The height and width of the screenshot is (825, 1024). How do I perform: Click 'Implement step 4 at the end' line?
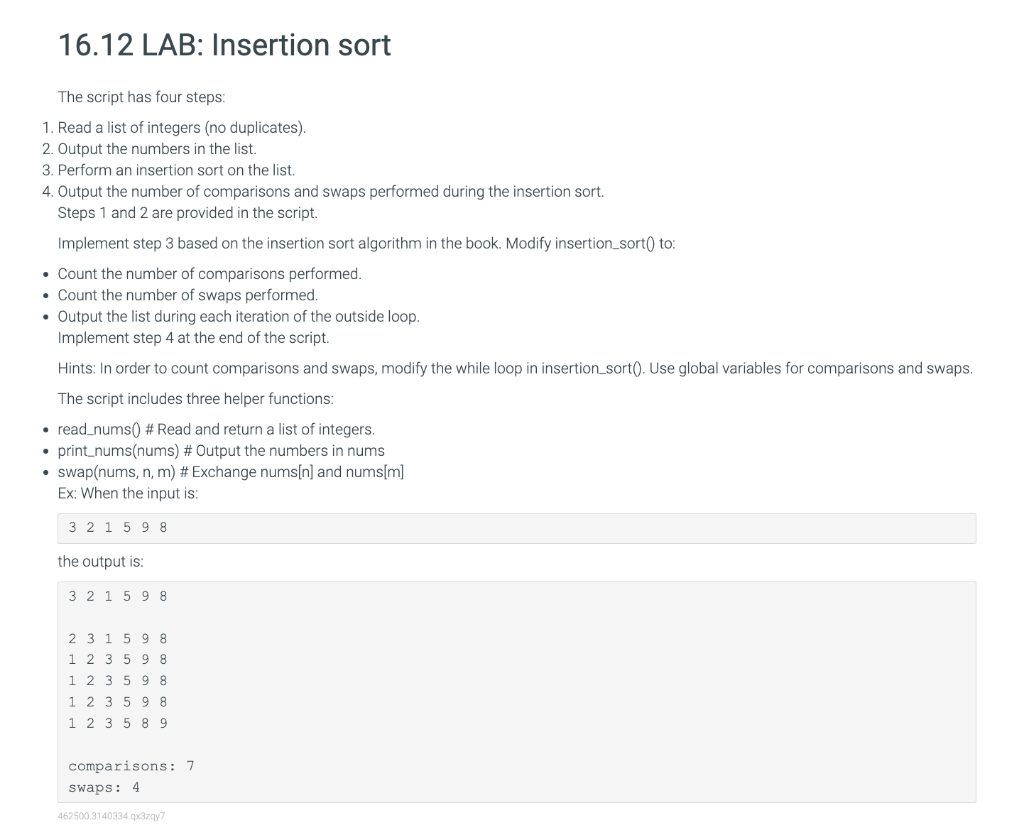[193, 338]
